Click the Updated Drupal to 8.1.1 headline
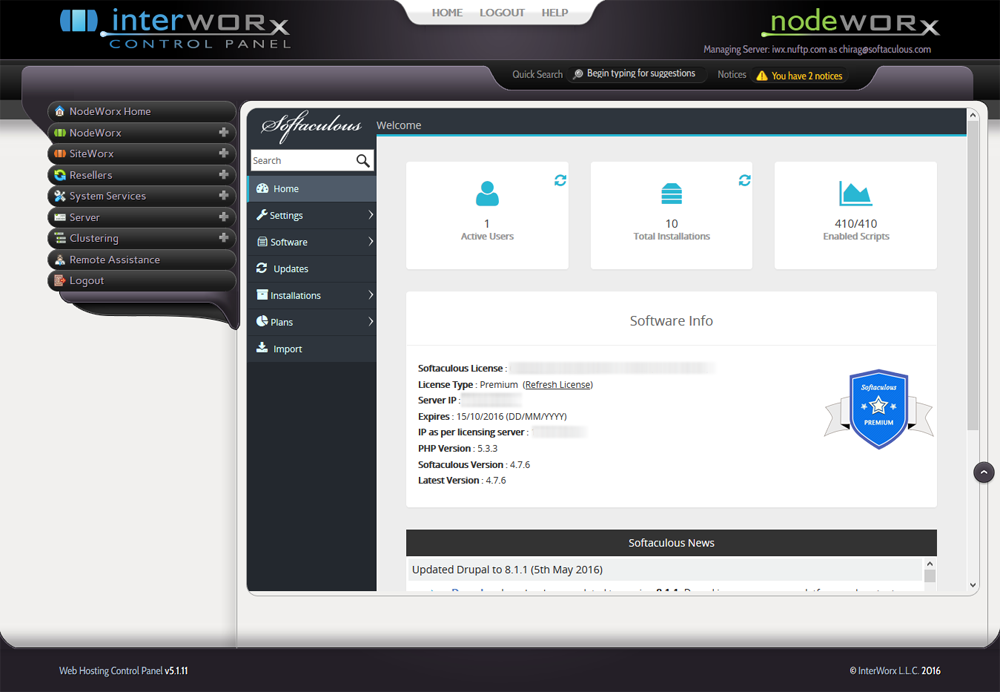The image size is (1000, 692). [x=507, y=570]
